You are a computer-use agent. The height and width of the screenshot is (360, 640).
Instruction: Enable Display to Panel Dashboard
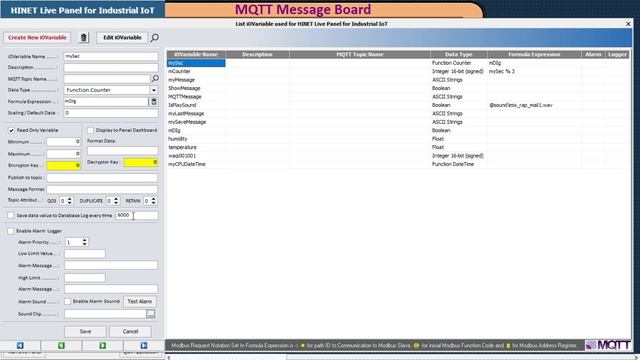coord(90,130)
